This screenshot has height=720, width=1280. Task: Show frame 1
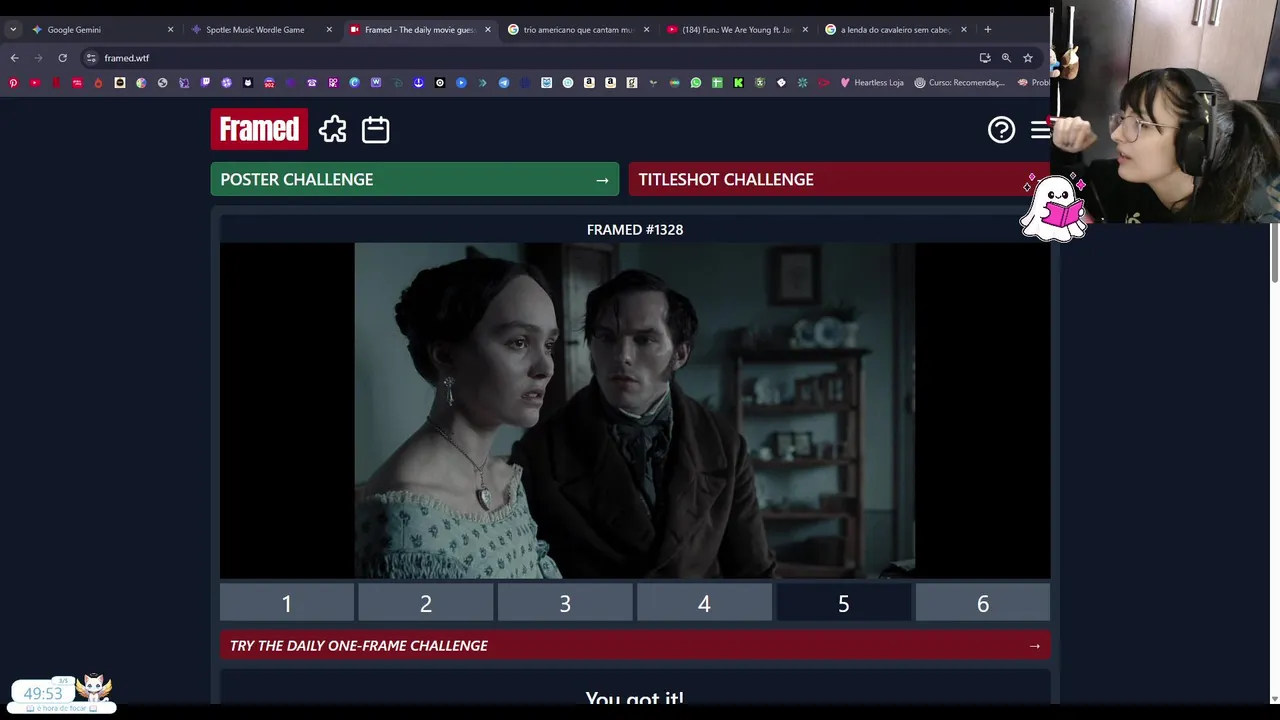[x=286, y=603]
